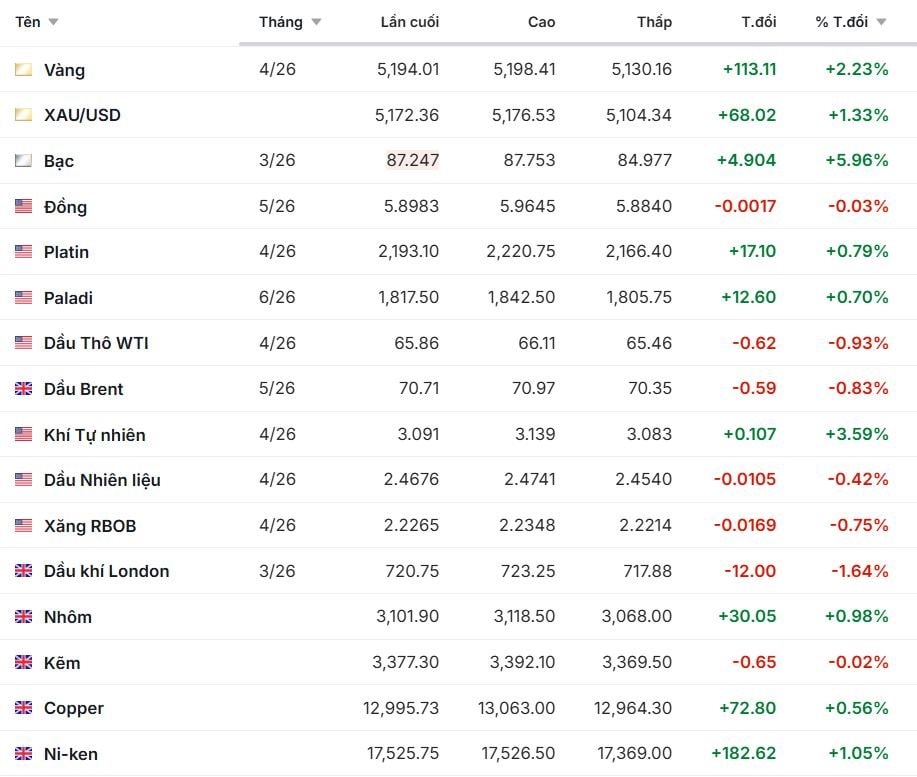The height and width of the screenshot is (777, 917).
Task: Click the highlighted Bạc last price 87.247
Action: 412,160
